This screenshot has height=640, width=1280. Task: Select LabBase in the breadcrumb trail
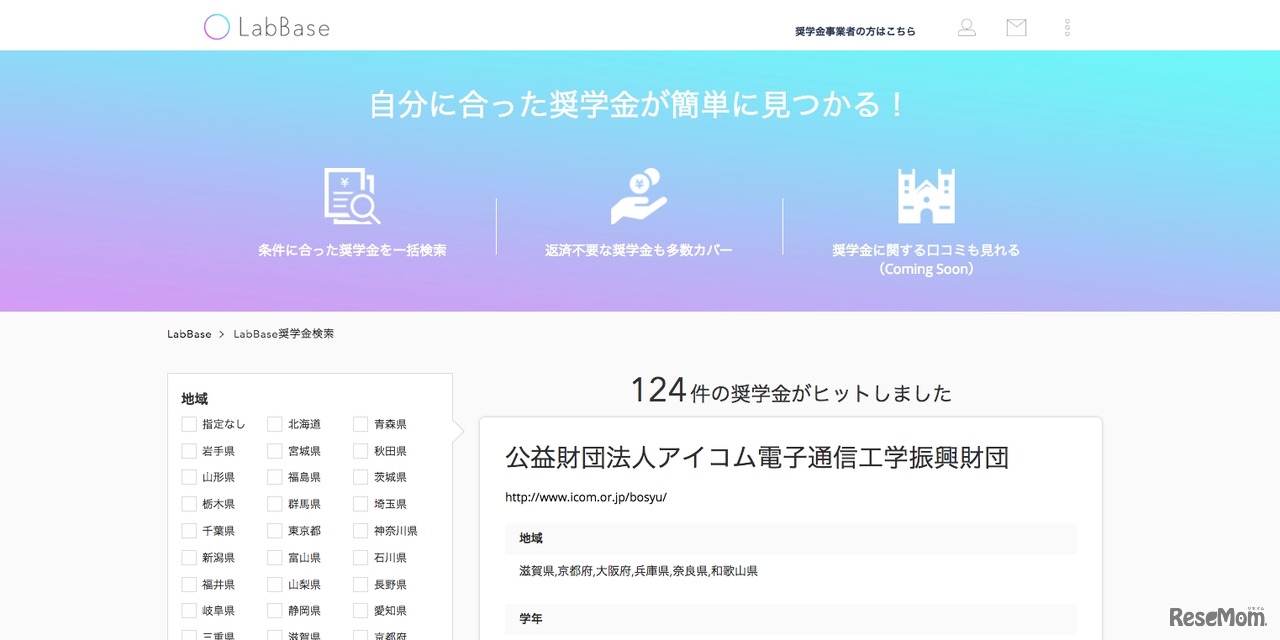188,333
